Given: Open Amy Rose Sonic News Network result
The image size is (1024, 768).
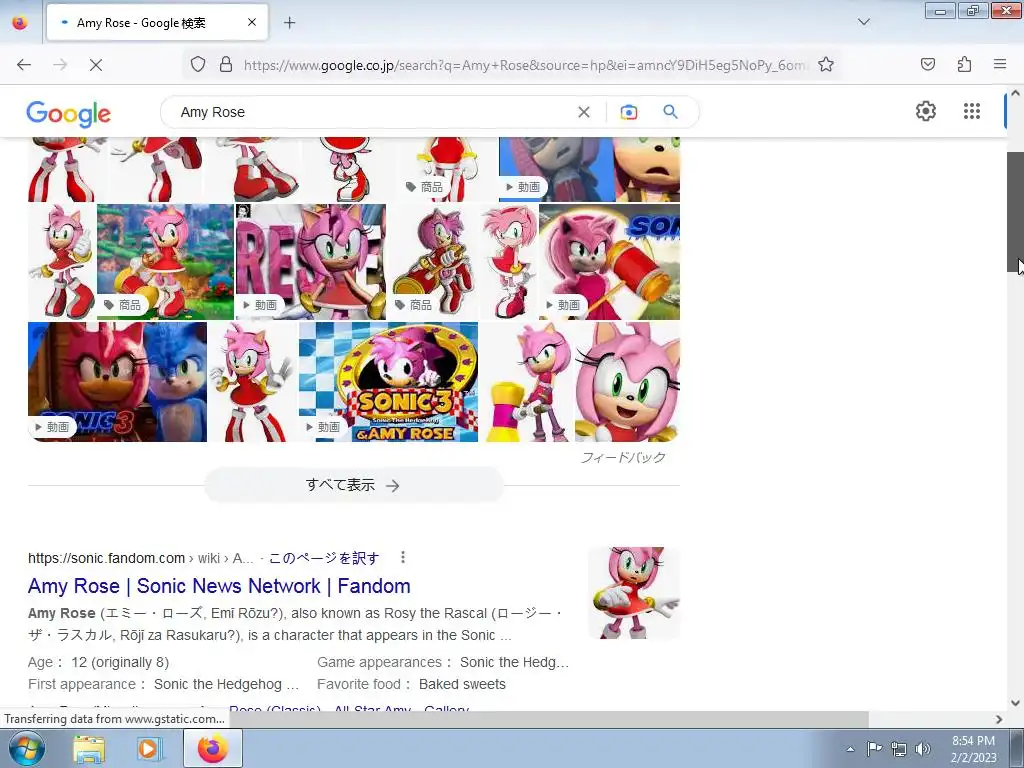Looking at the screenshot, I should [219, 586].
